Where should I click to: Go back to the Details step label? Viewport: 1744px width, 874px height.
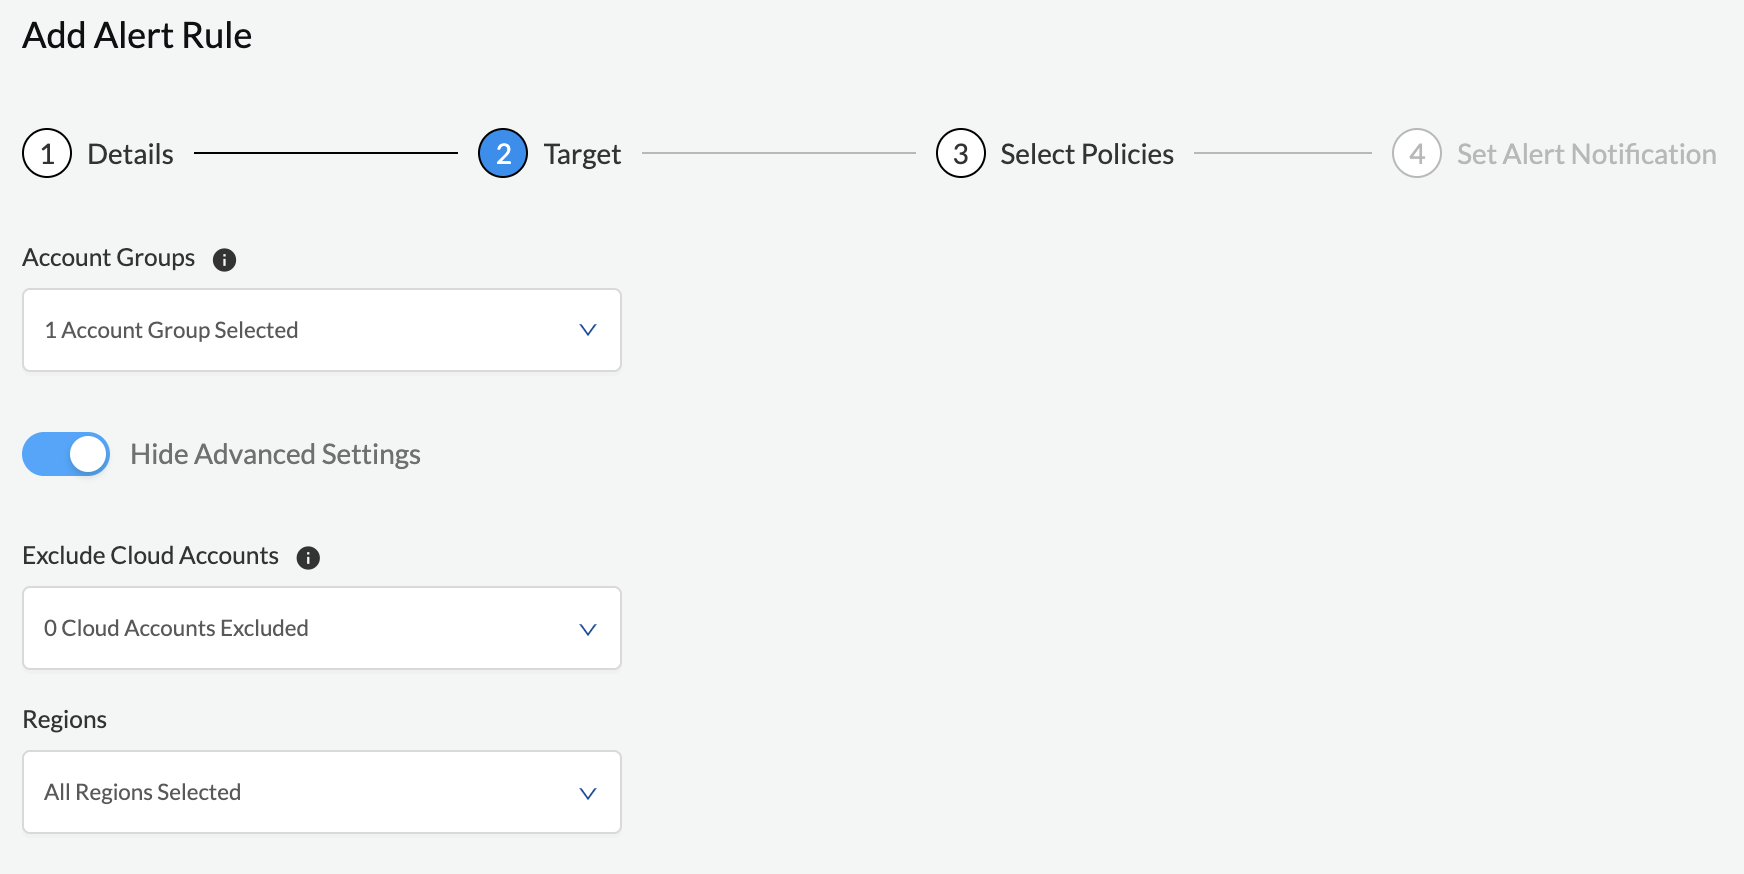tap(130, 154)
